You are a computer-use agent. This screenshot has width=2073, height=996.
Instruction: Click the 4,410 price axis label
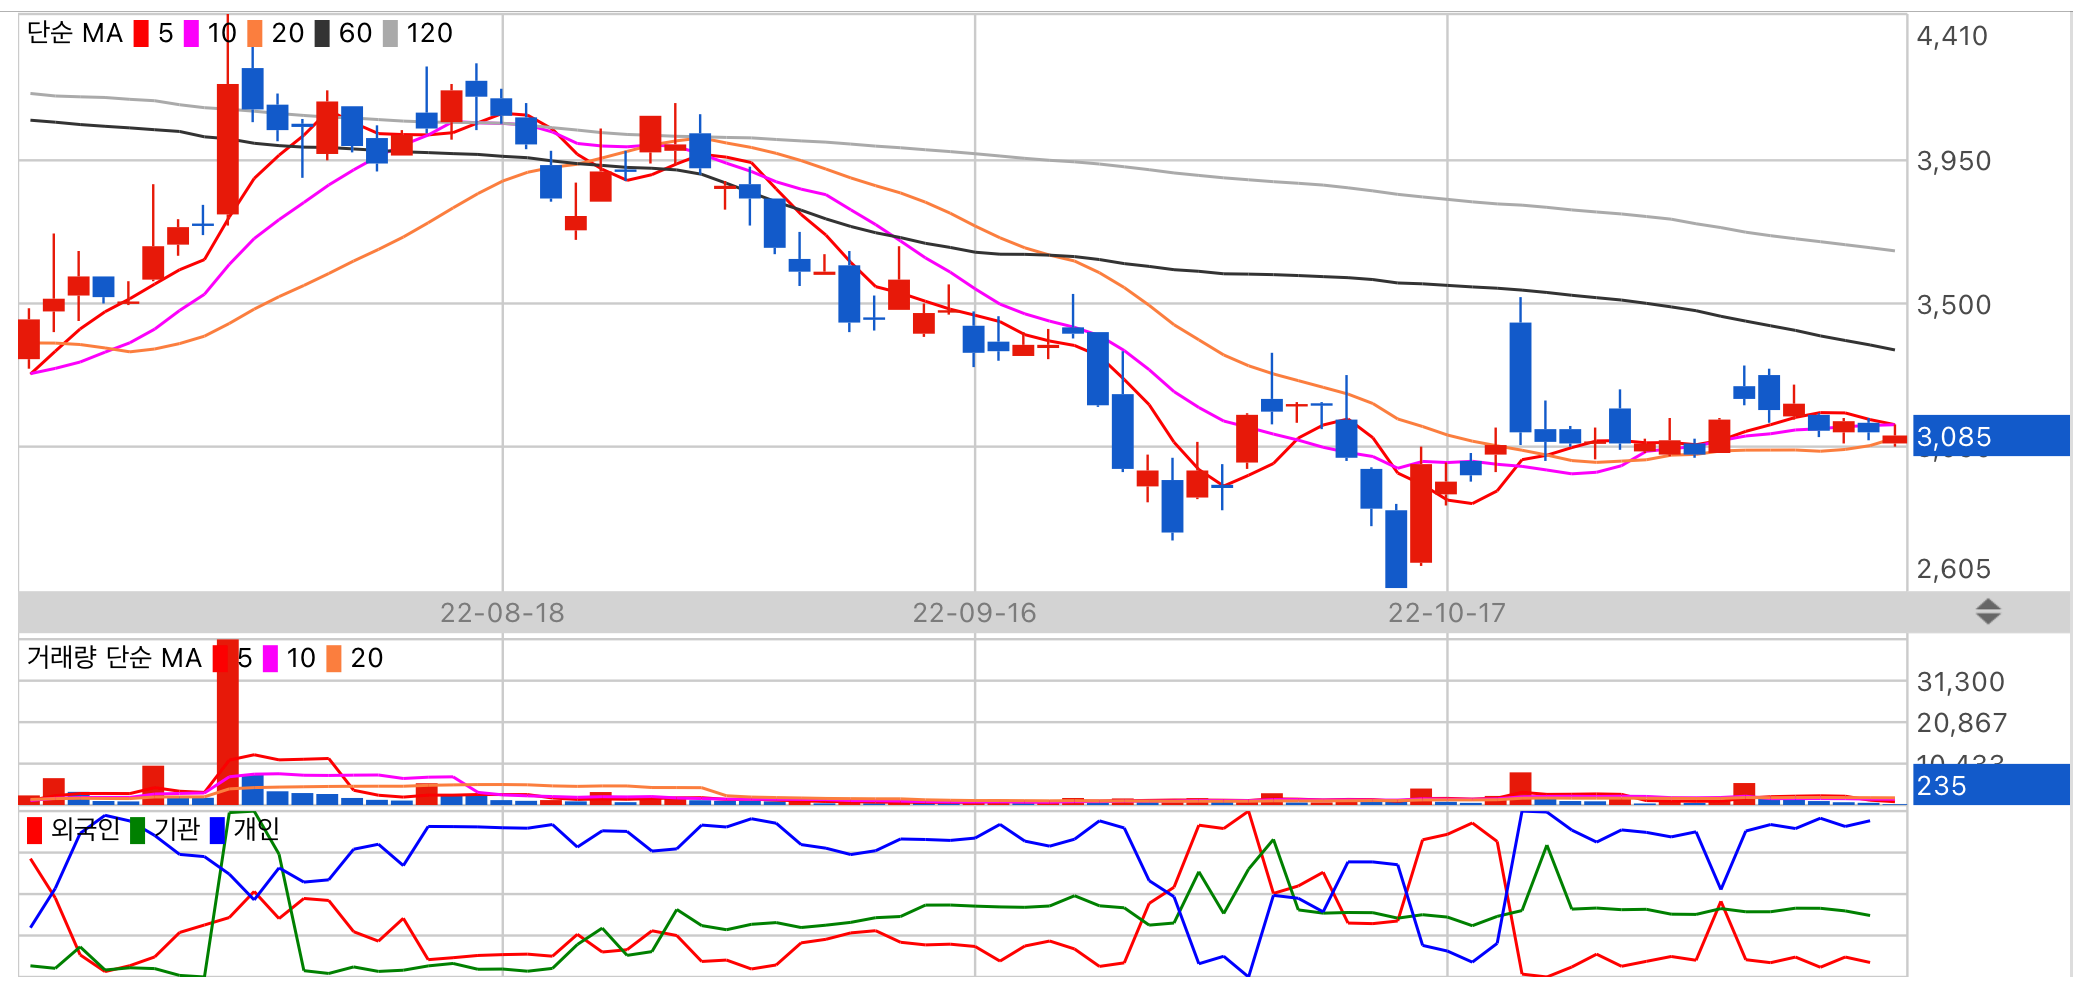[1952, 36]
